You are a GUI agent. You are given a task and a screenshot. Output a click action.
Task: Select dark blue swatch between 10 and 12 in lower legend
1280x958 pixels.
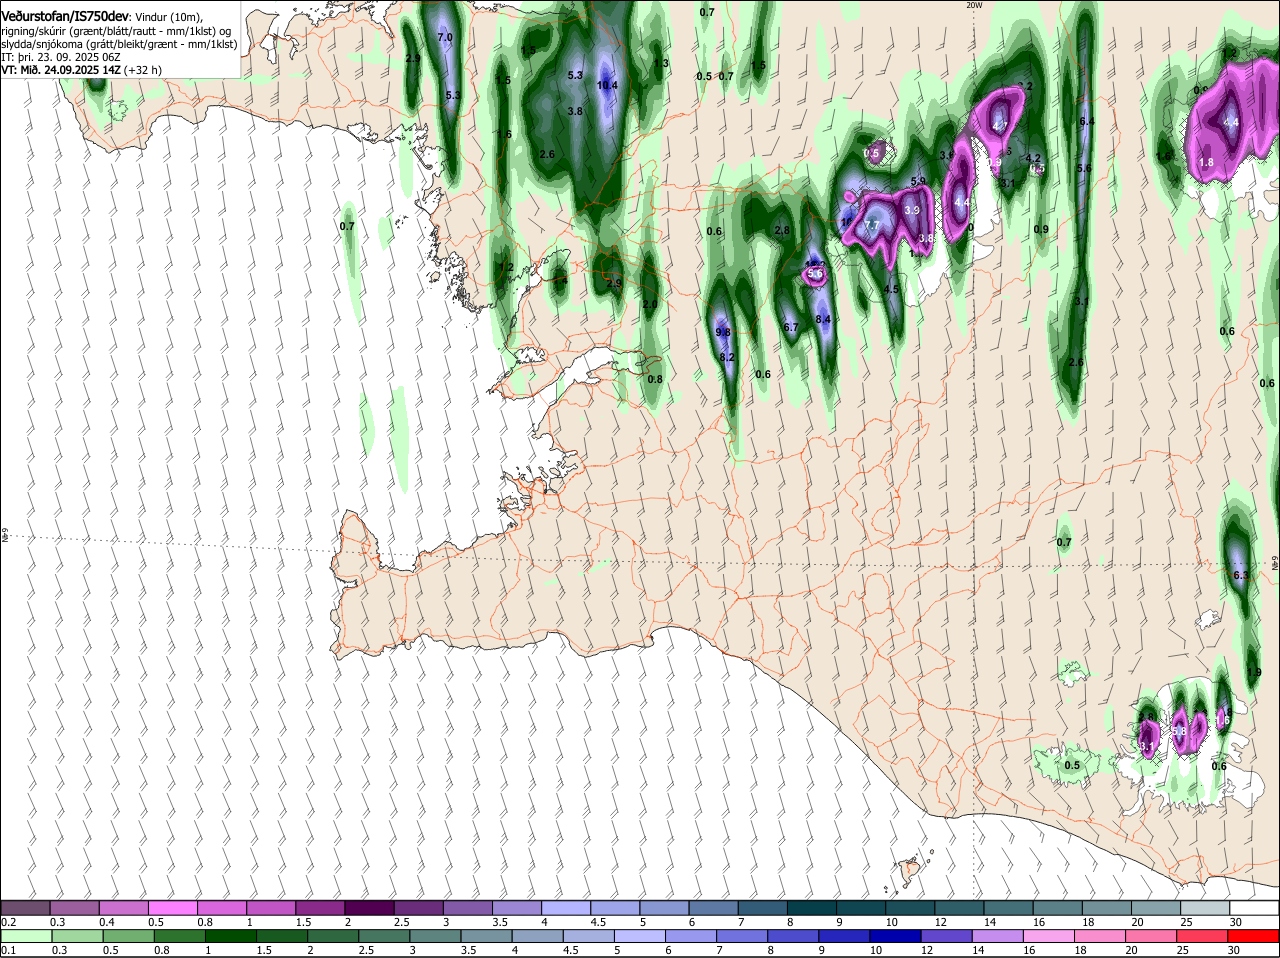[896, 937]
